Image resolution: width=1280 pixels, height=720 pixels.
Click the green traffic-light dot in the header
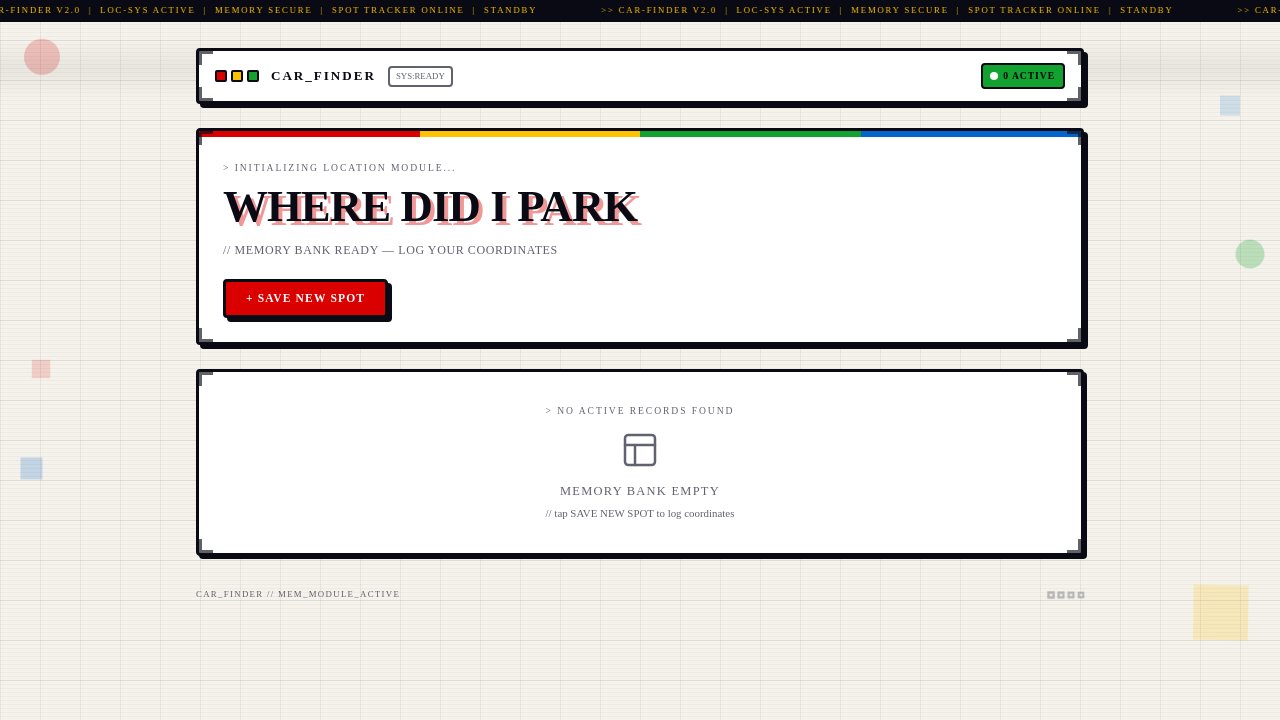coord(253,76)
